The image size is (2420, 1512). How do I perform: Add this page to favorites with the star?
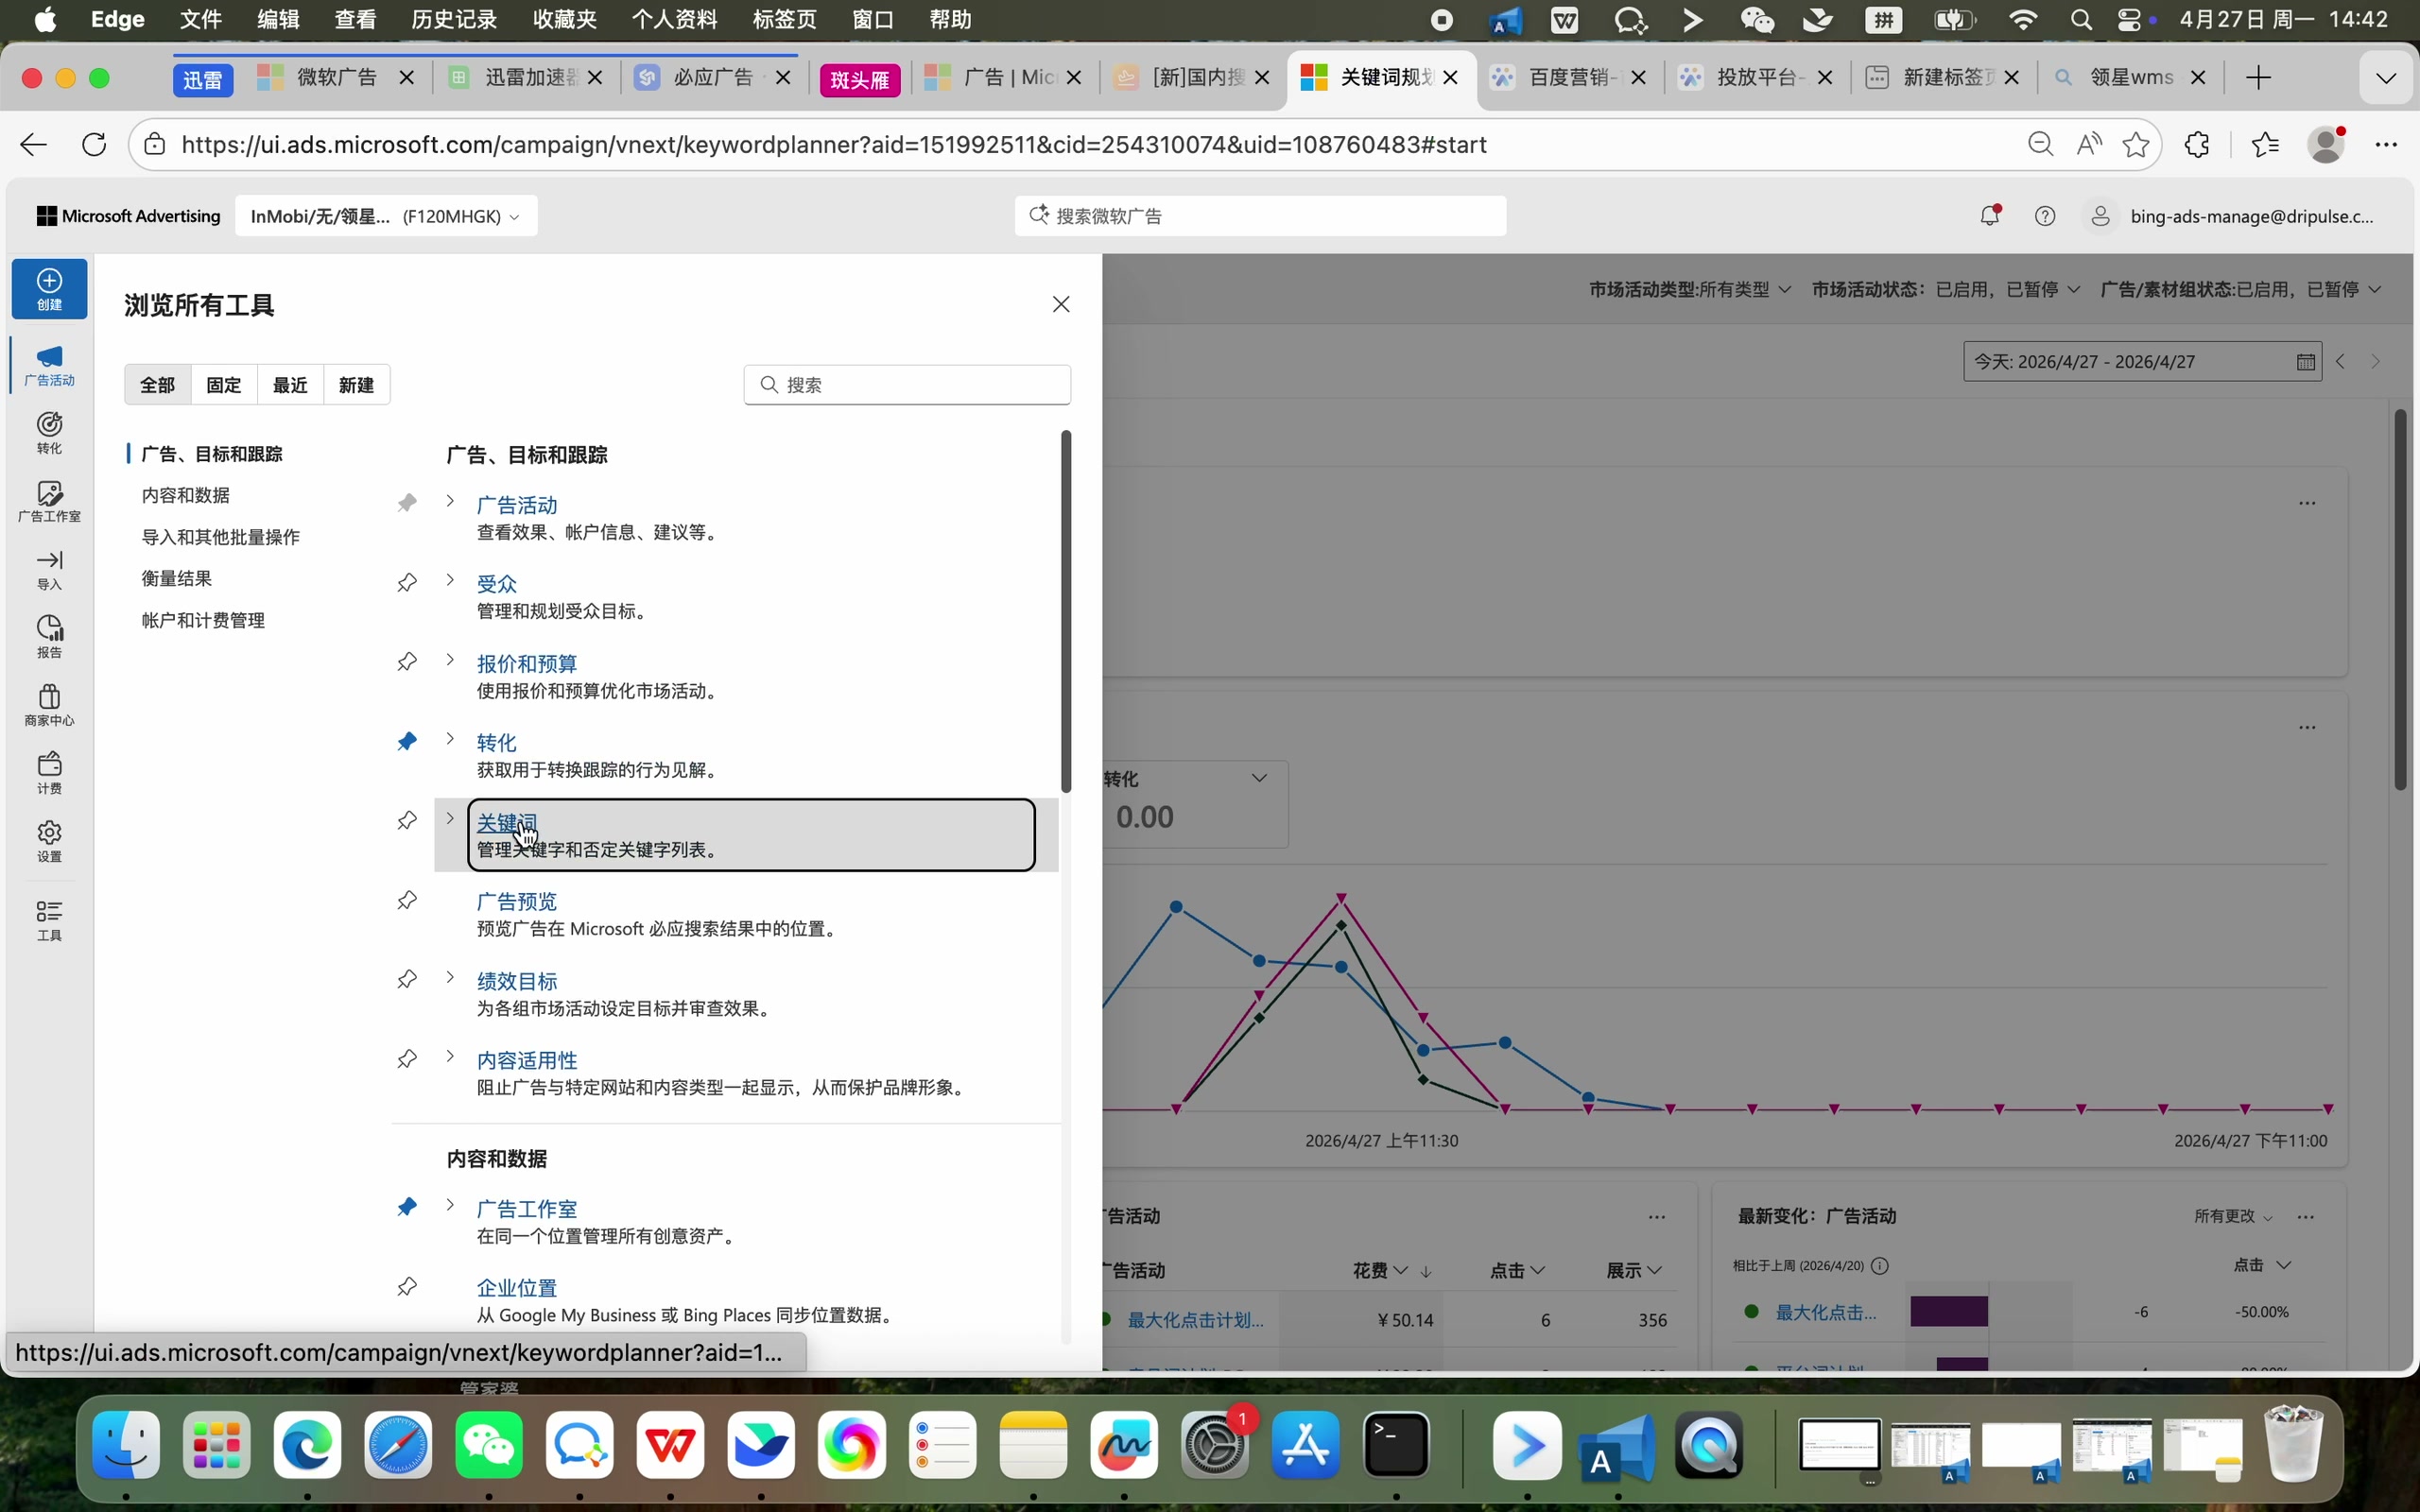(2136, 144)
